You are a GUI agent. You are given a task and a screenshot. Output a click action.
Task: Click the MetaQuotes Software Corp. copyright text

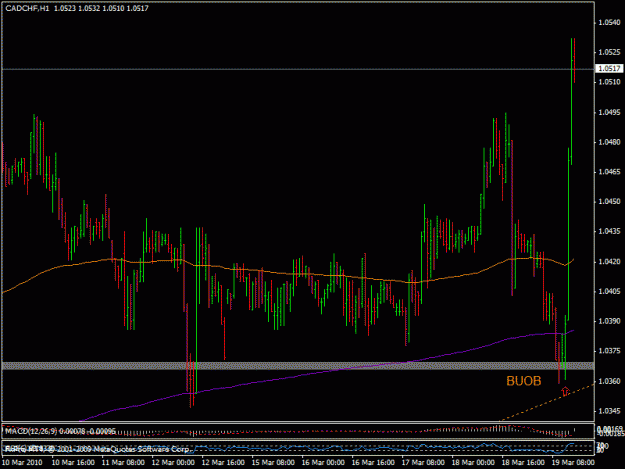[141, 449]
